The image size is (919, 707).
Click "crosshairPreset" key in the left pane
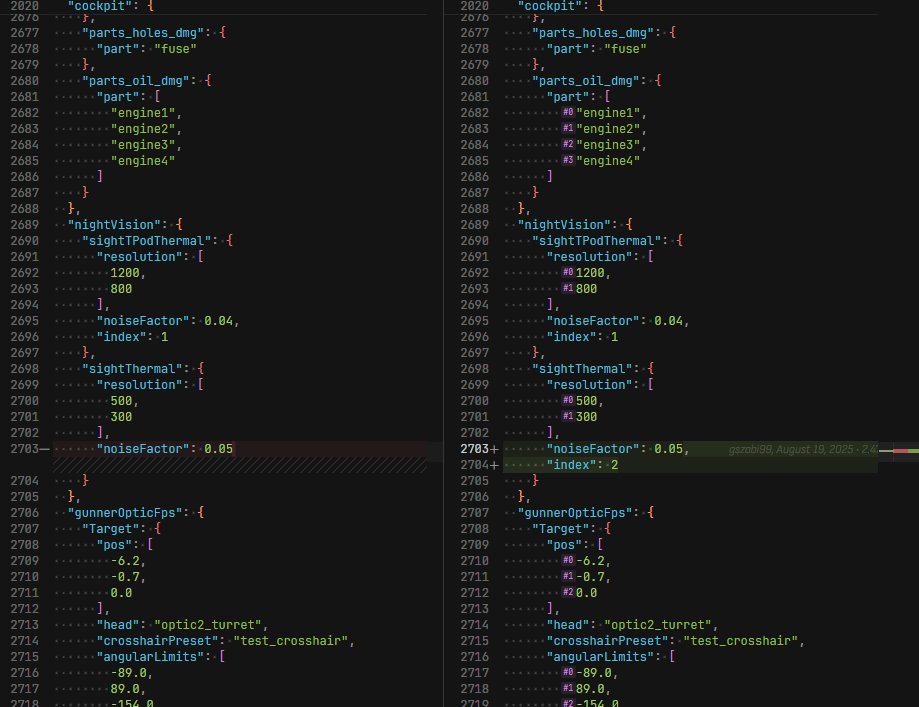pos(158,641)
